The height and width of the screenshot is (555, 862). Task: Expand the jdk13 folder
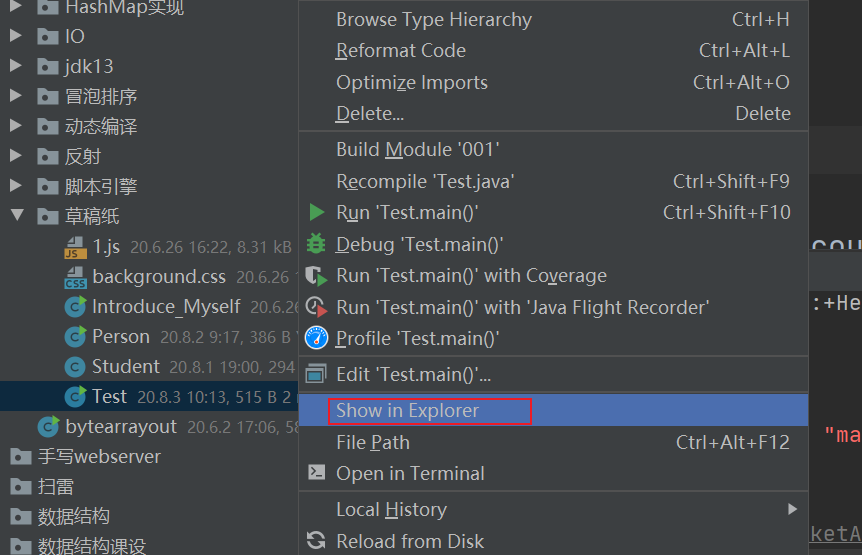pos(16,66)
